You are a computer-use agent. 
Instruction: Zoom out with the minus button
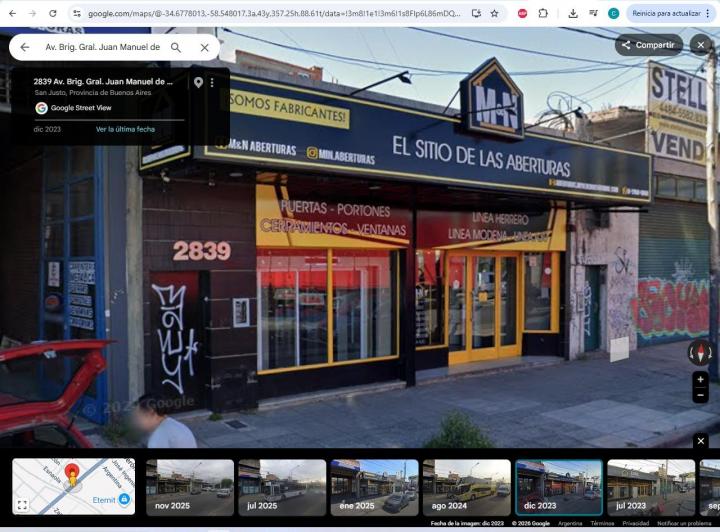[700, 395]
